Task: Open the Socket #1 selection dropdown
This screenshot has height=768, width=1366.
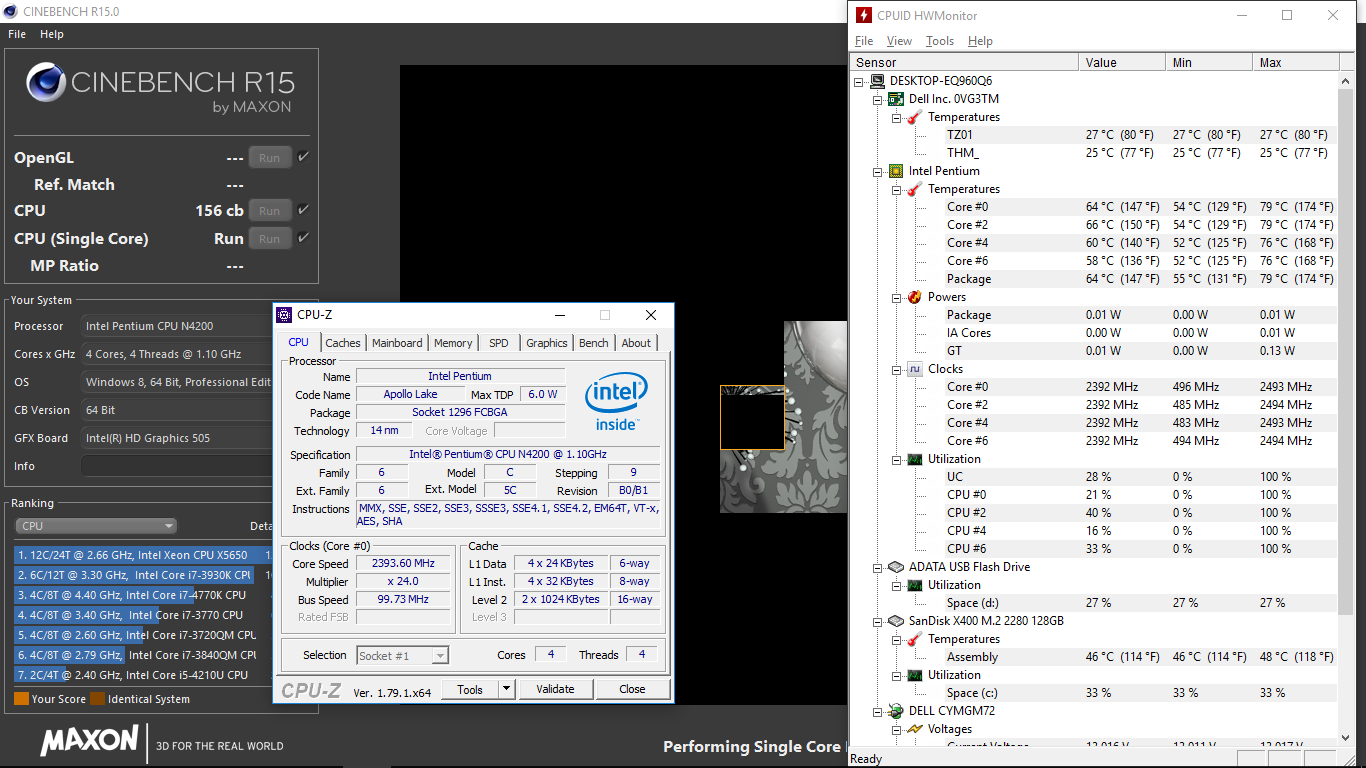Action: pyautogui.click(x=403, y=656)
